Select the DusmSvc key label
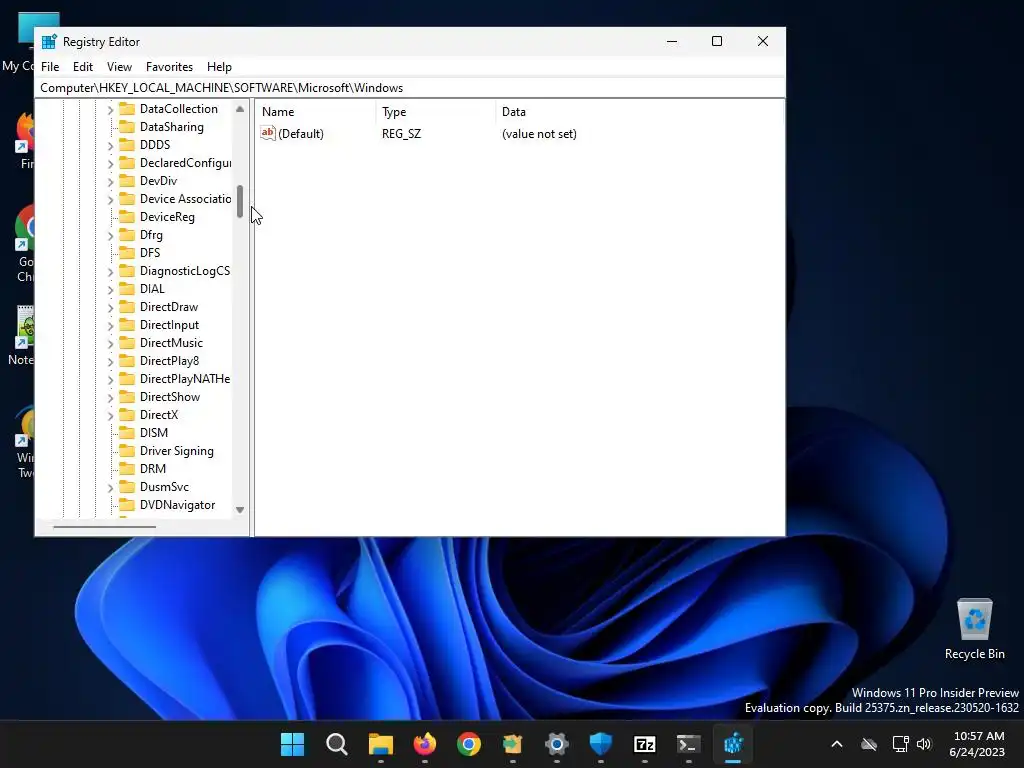This screenshot has width=1024, height=768. pos(164,487)
